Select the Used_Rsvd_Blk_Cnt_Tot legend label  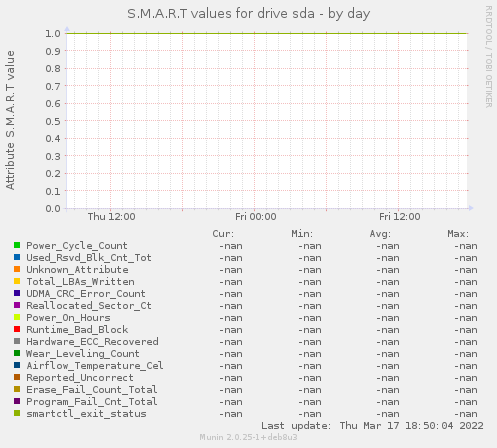pyautogui.click(x=89, y=258)
